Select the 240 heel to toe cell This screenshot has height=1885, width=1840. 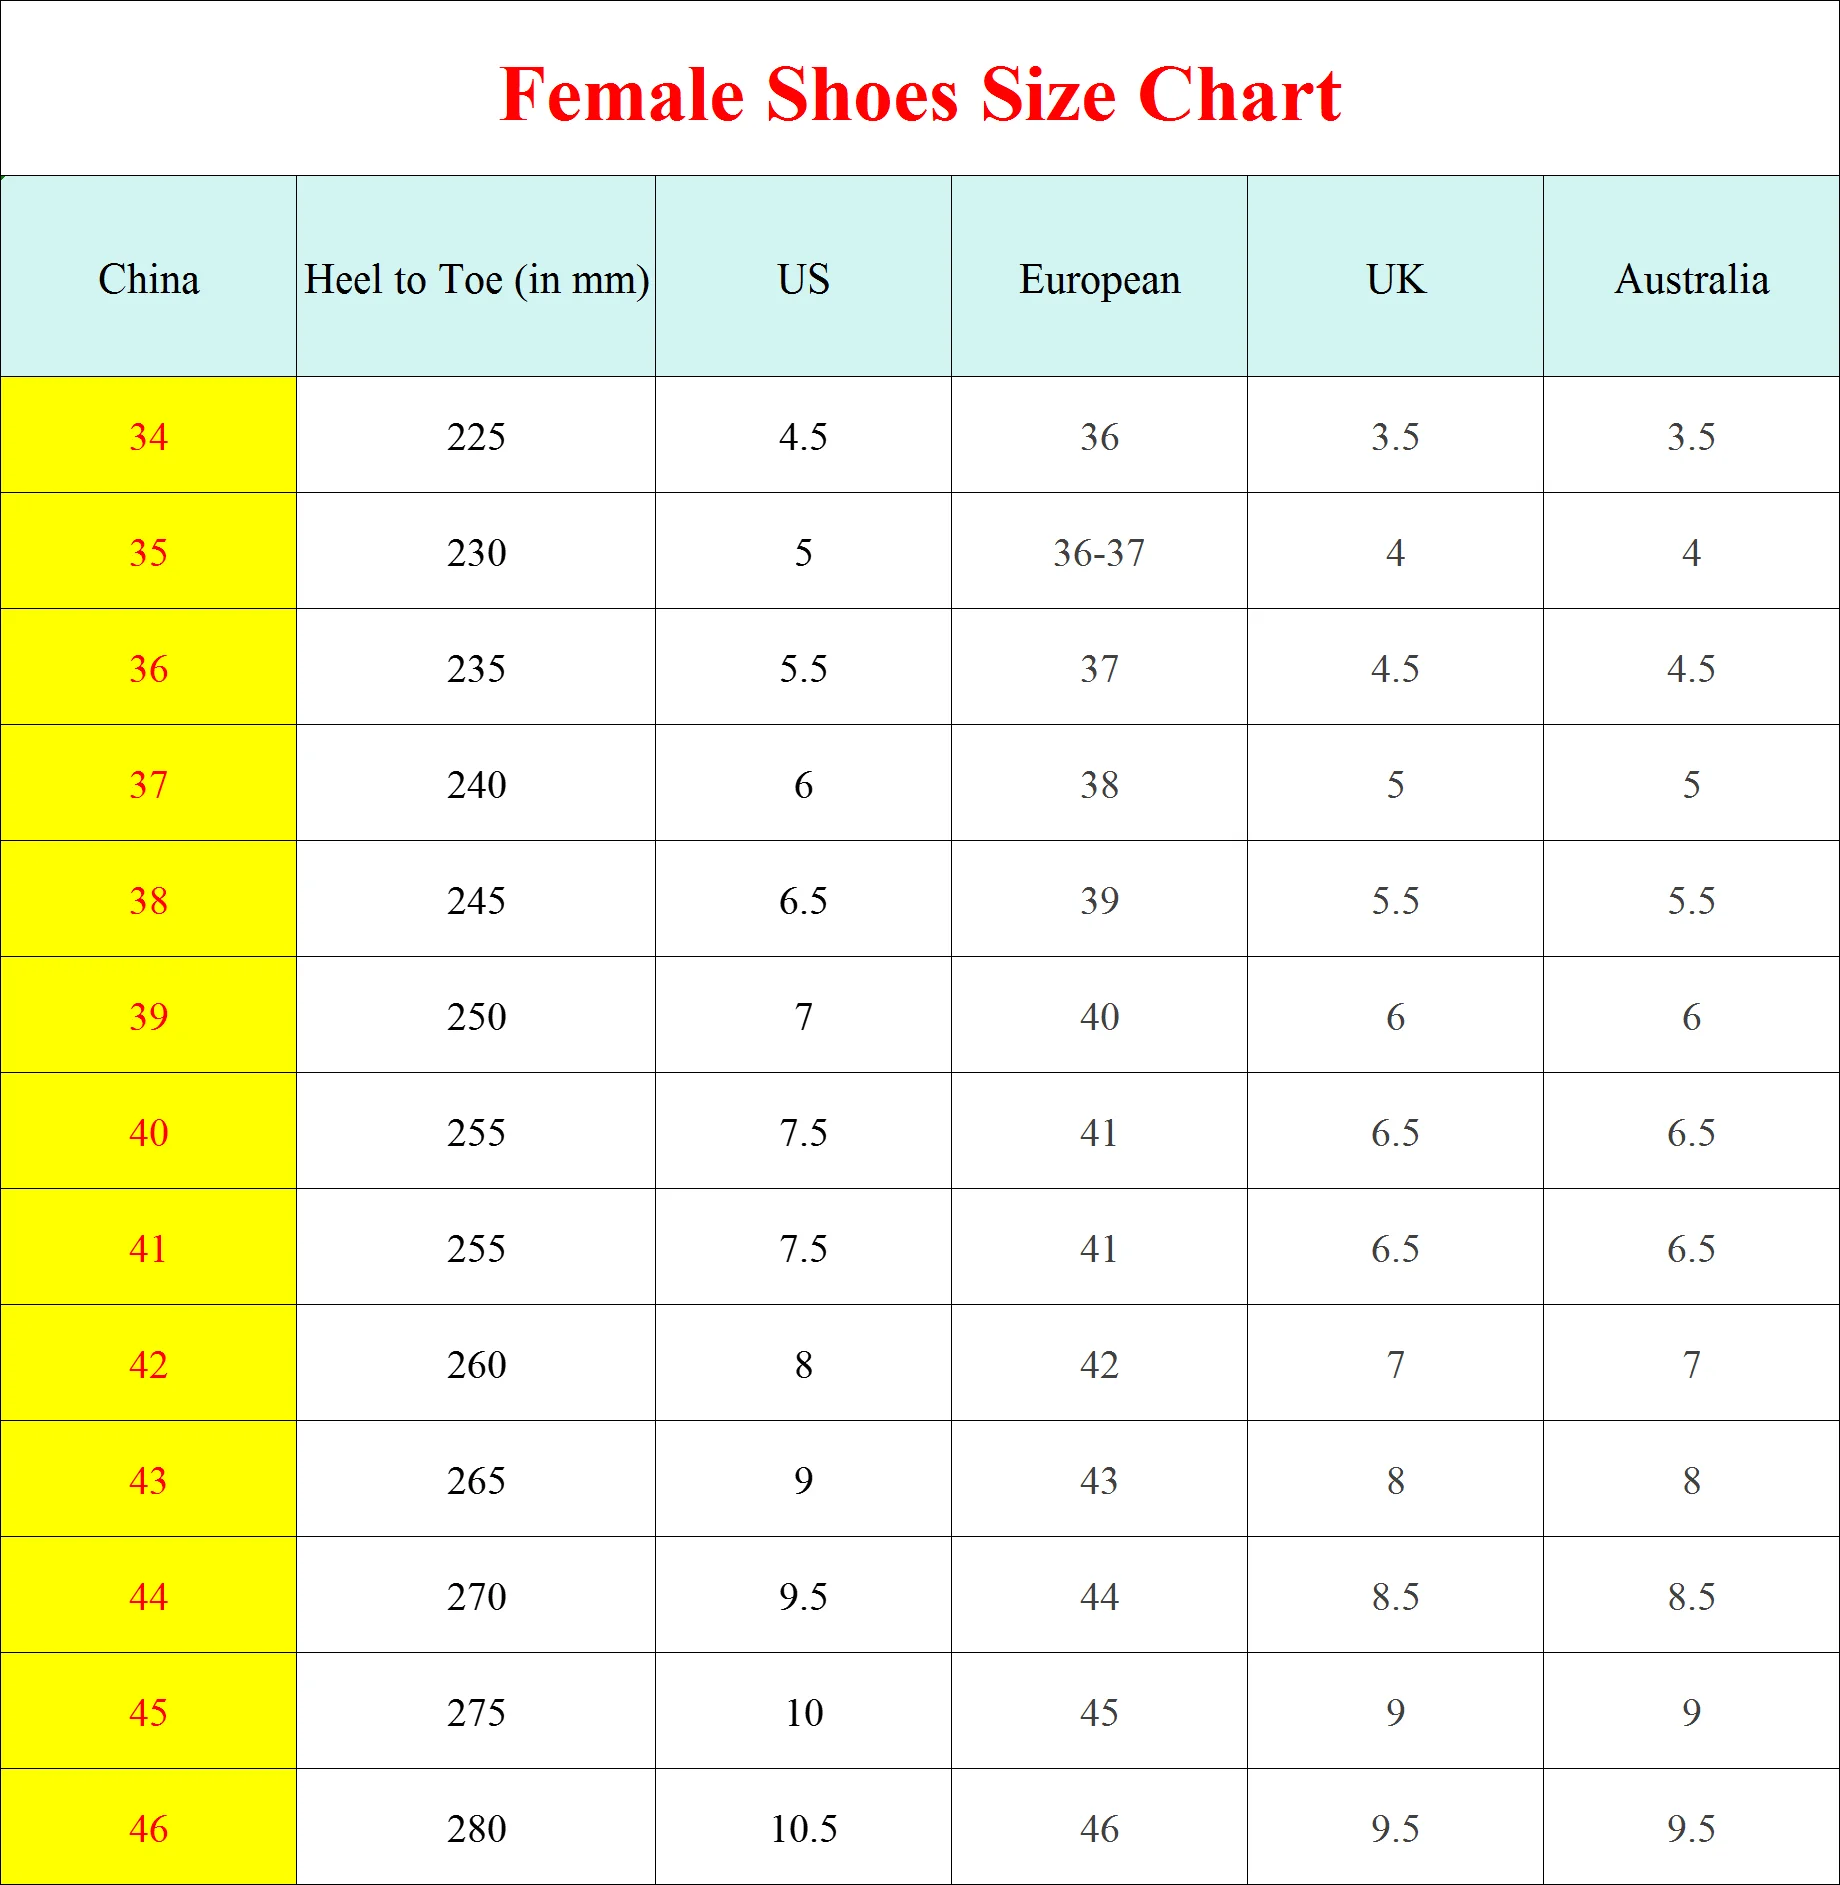tap(476, 784)
